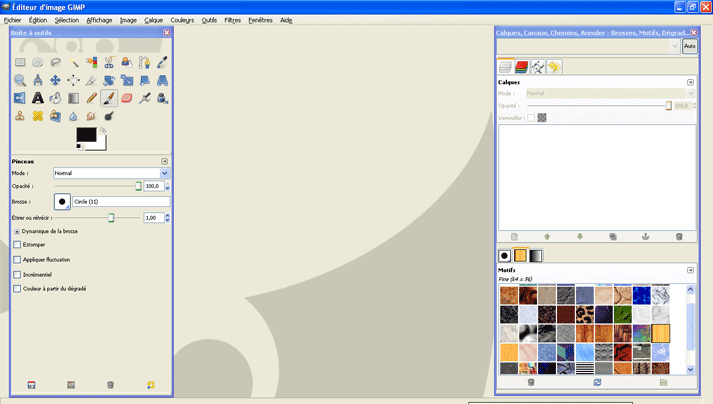This screenshot has height=404, width=713.
Task: Select the Crop knife tool
Action: click(91, 81)
